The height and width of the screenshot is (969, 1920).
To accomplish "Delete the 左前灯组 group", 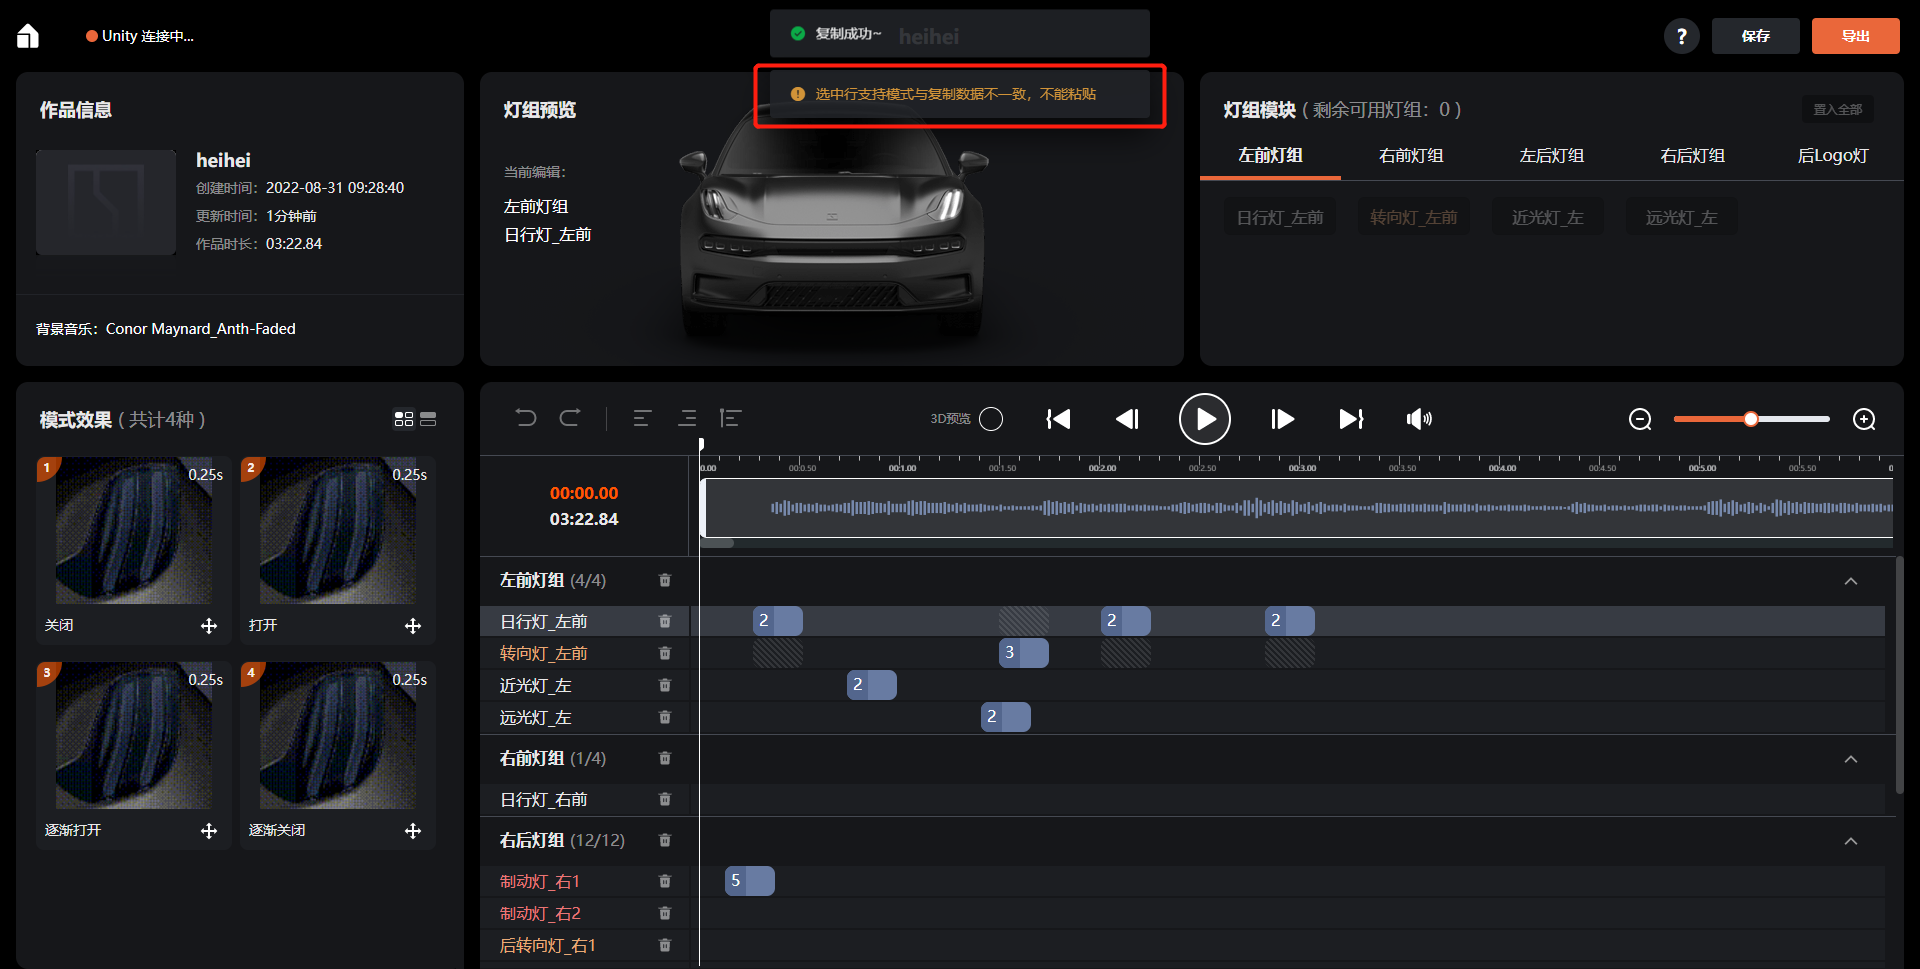I will [665, 580].
